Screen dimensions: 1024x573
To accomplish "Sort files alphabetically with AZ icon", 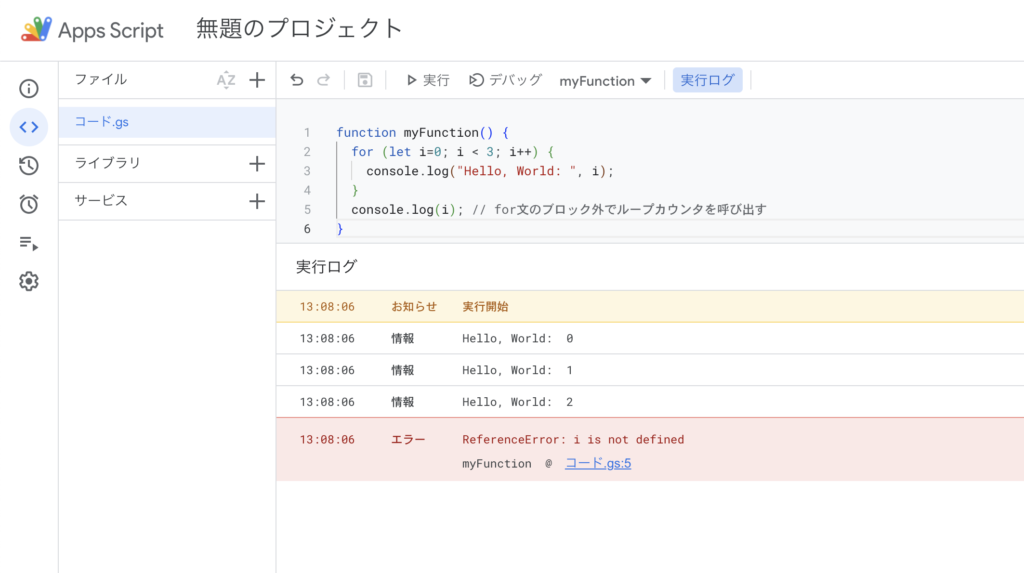I will (226, 80).
